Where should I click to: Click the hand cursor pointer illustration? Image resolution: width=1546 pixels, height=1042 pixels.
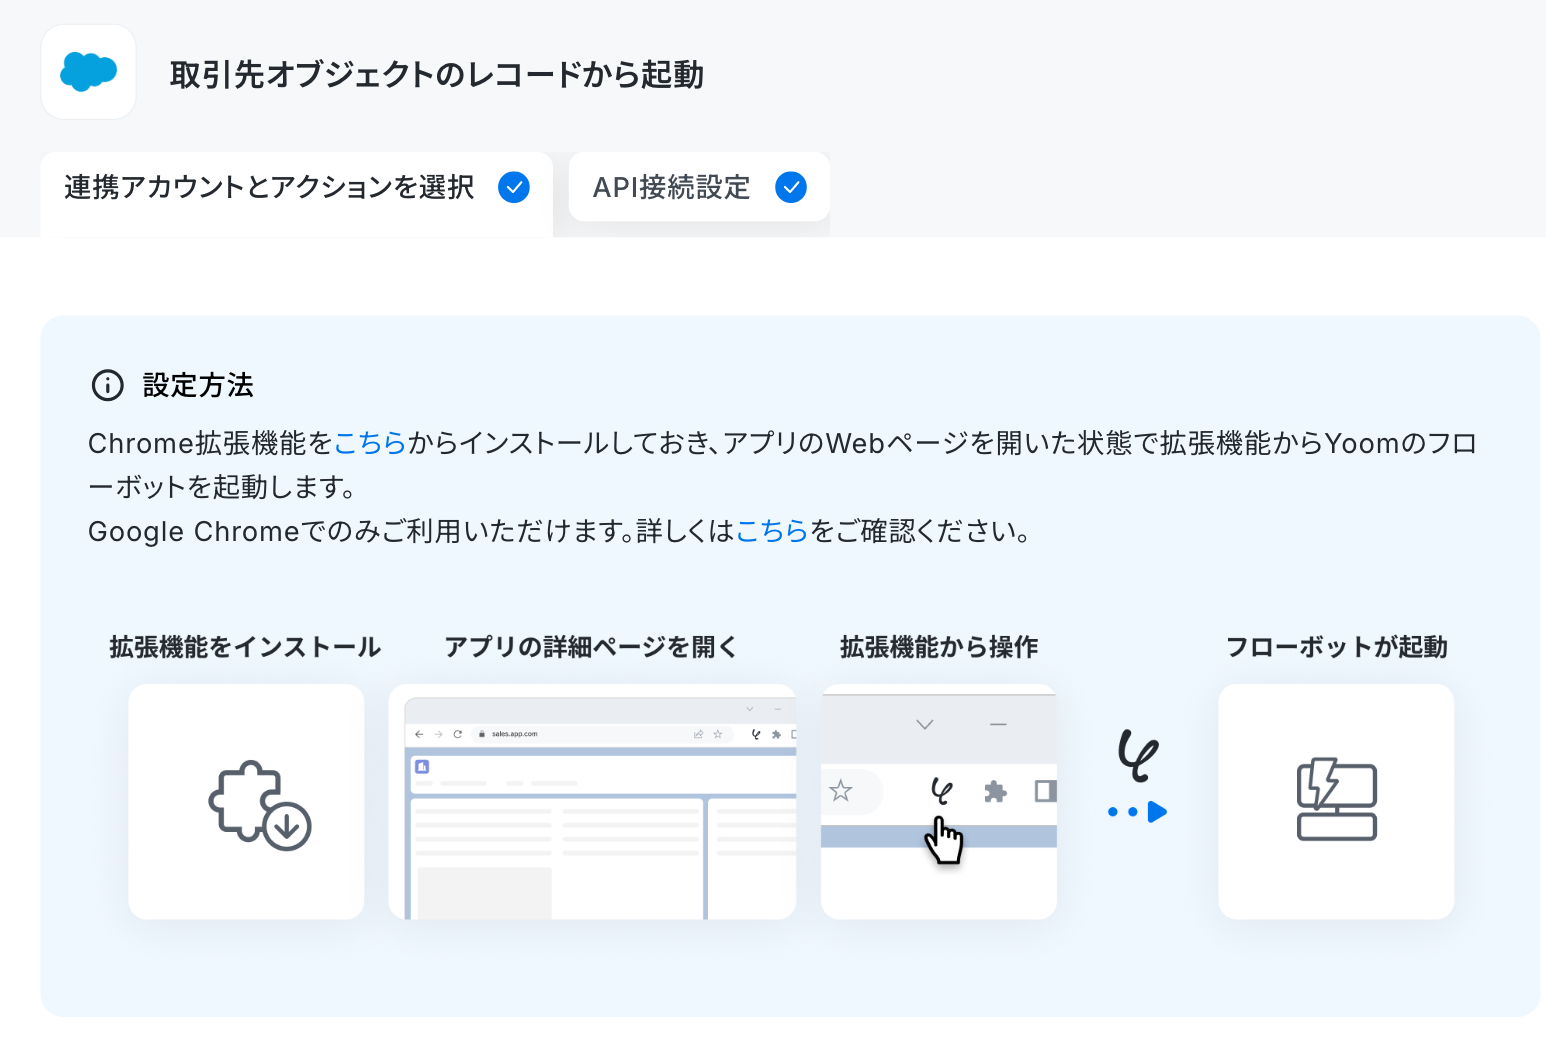(x=943, y=840)
